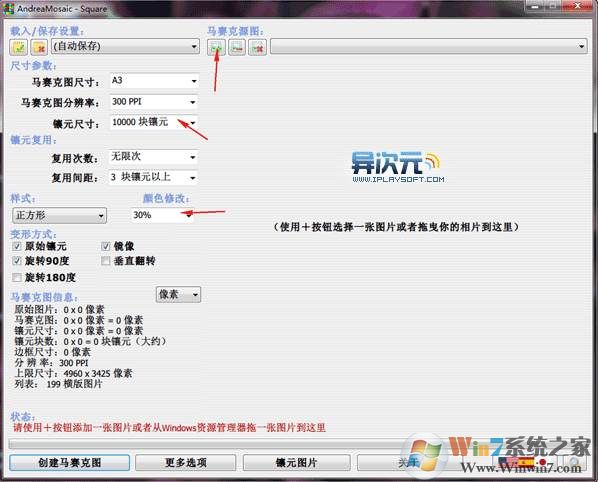Click the 分辨率: 300 PPI info line
This screenshot has width=598, height=482.
point(51,363)
